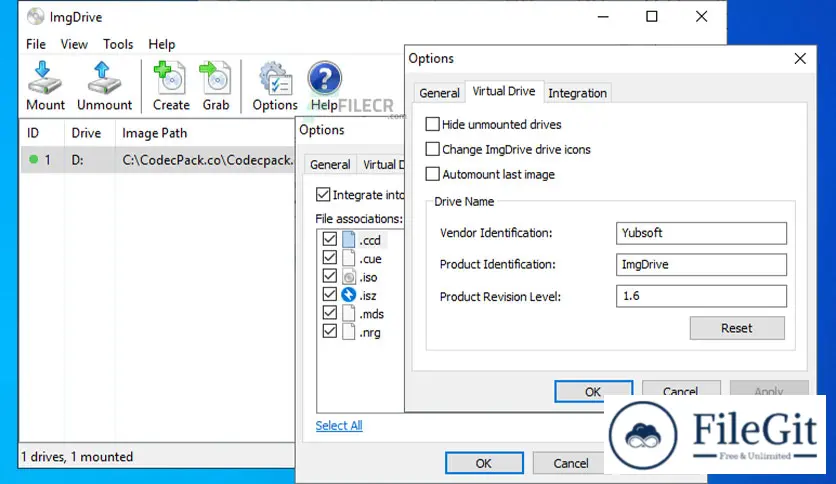Click the ImgDrive app icon in title bar
The width and height of the screenshot is (836, 484).
coord(35,17)
